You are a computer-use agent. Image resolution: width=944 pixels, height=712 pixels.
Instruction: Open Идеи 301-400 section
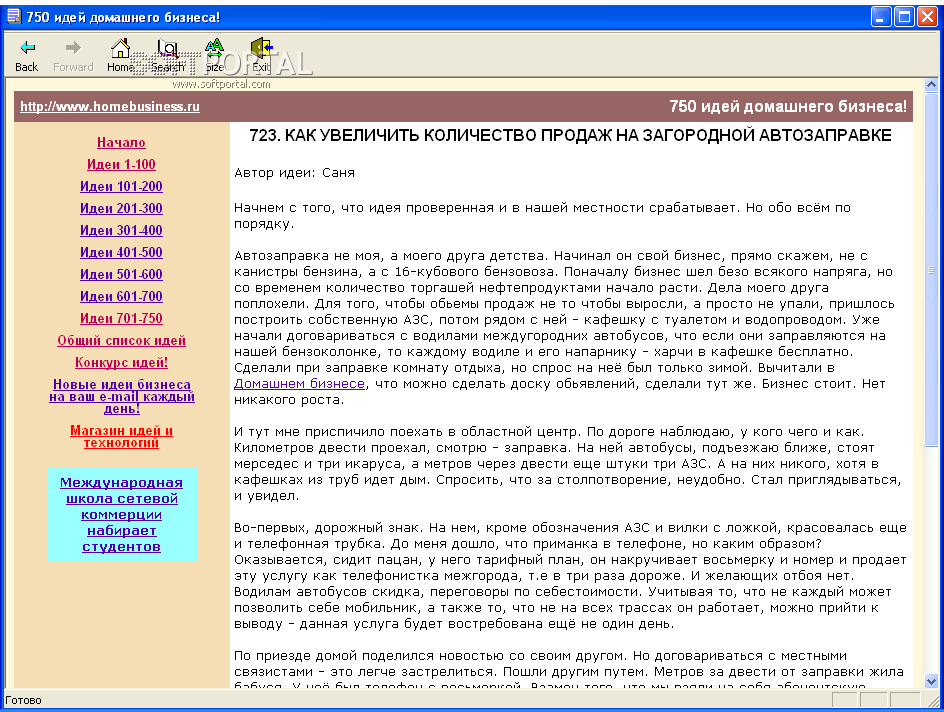click(x=121, y=231)
